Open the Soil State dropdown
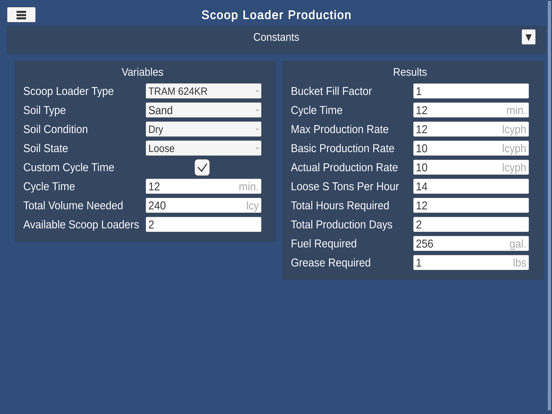Screen dimensions: 552x414 click(203, 148)
